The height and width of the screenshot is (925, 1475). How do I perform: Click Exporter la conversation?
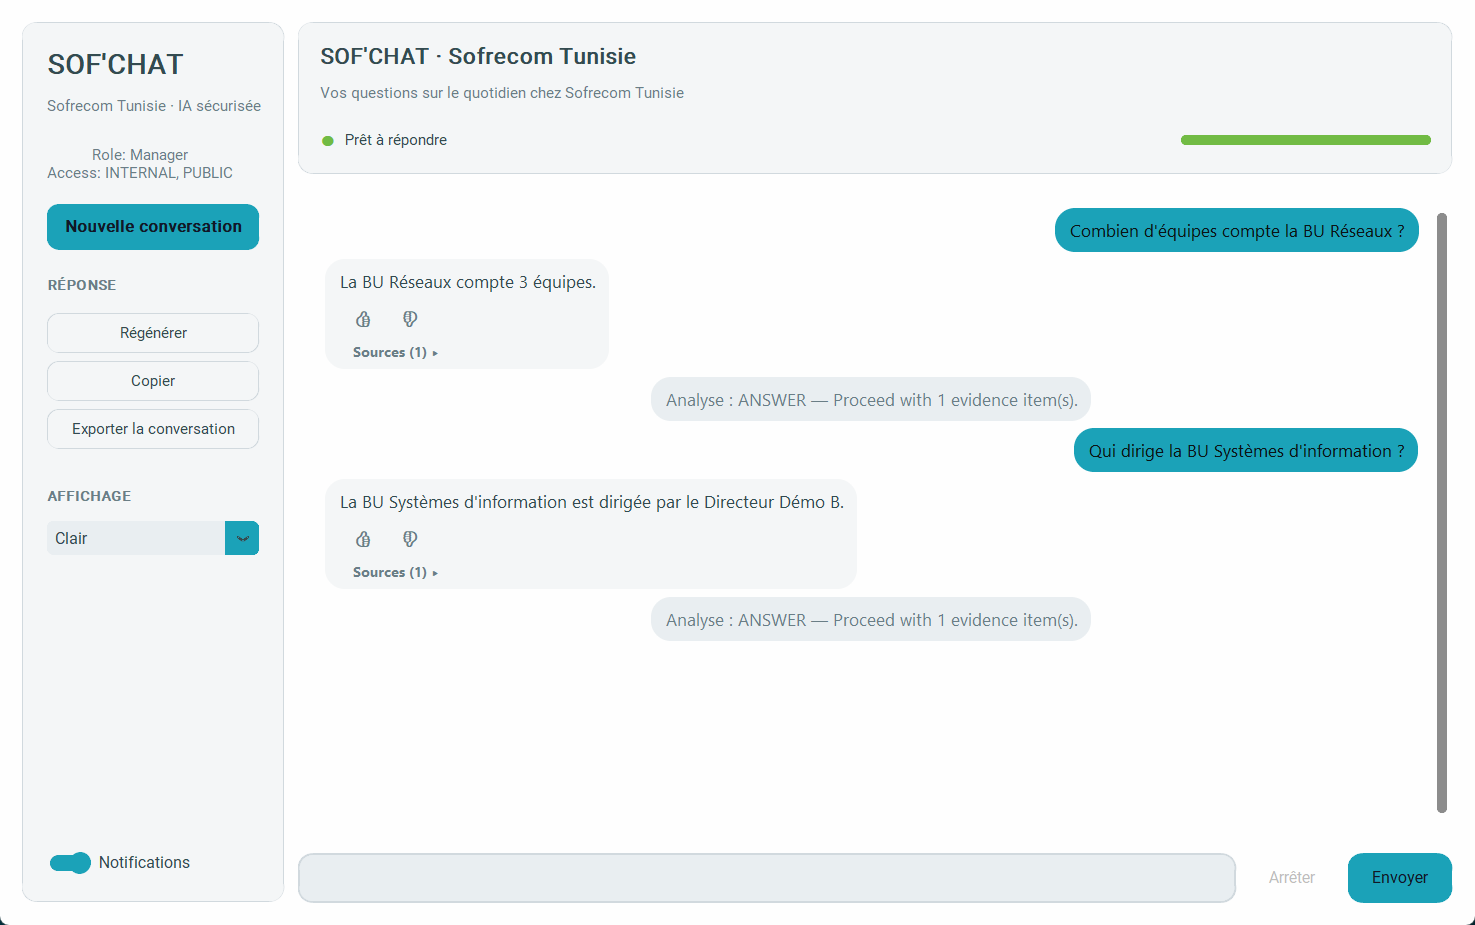153,429
